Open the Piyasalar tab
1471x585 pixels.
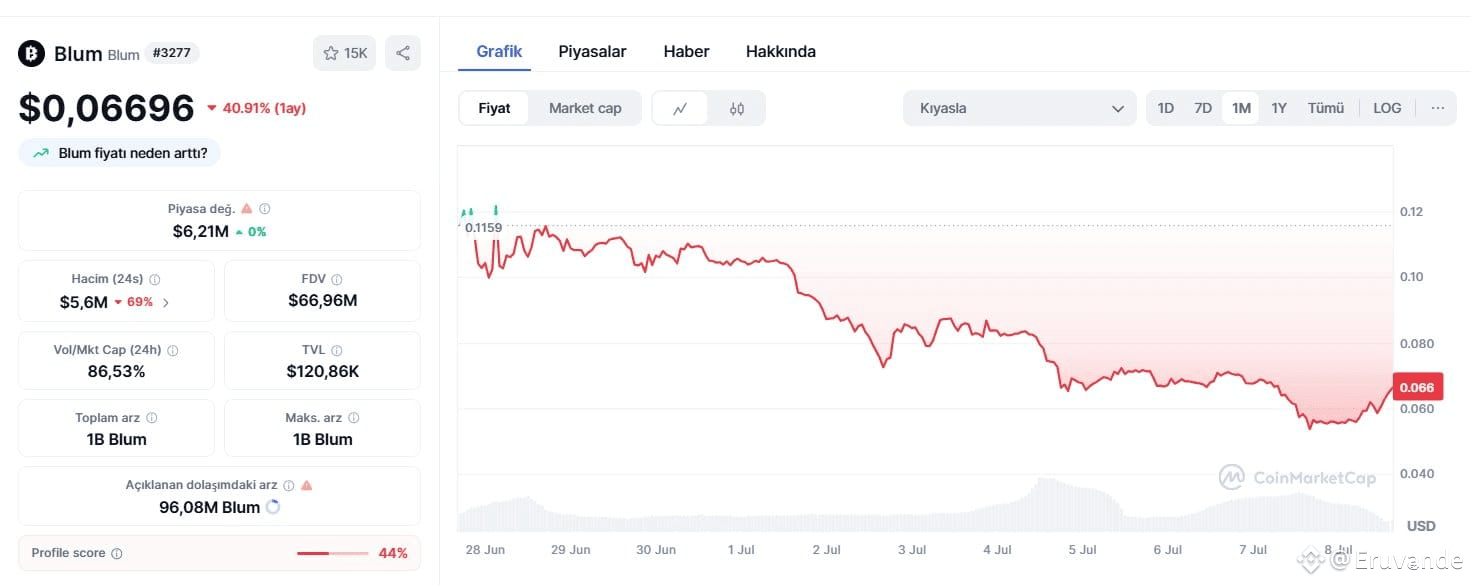(592, 51)
